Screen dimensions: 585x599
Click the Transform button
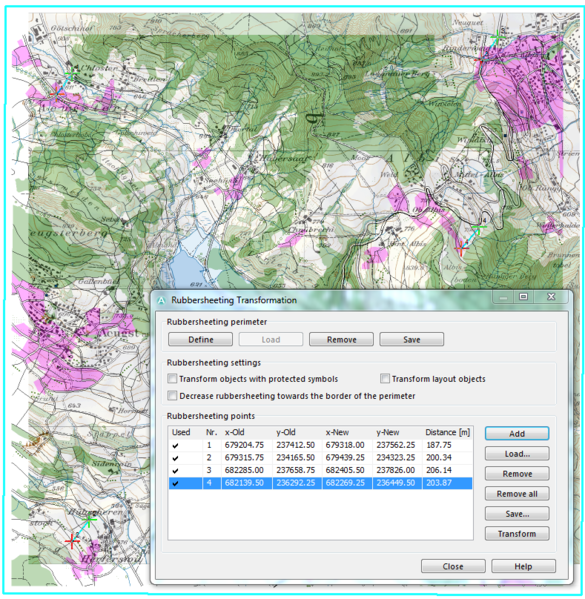[x=517, y=534]
